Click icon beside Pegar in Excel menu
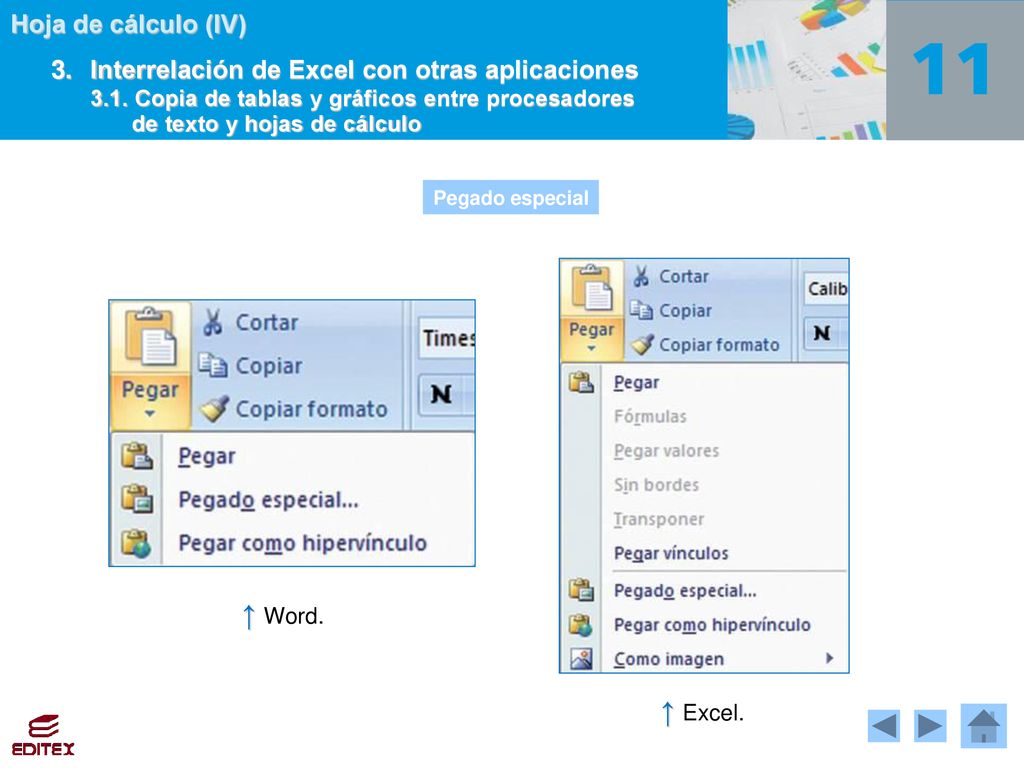 (x=581, y=382)
